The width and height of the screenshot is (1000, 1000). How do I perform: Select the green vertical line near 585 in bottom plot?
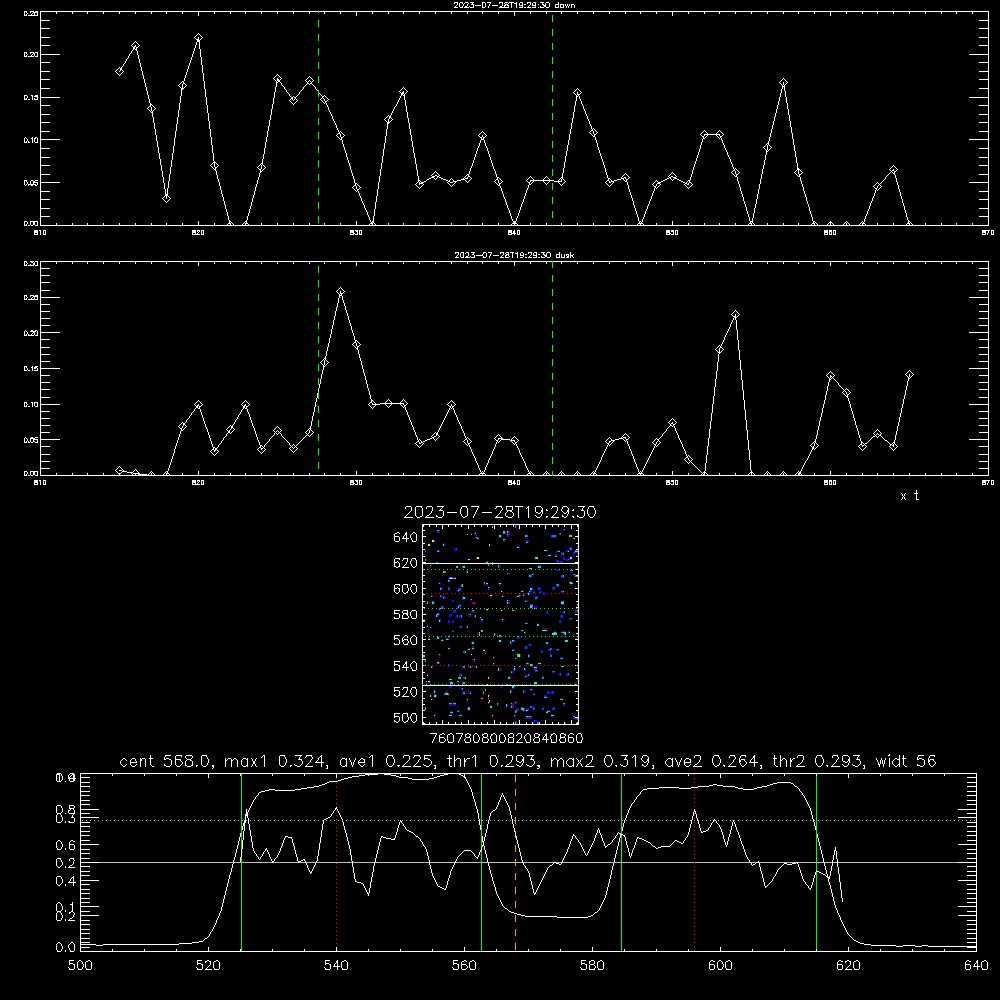pos(621,862)
